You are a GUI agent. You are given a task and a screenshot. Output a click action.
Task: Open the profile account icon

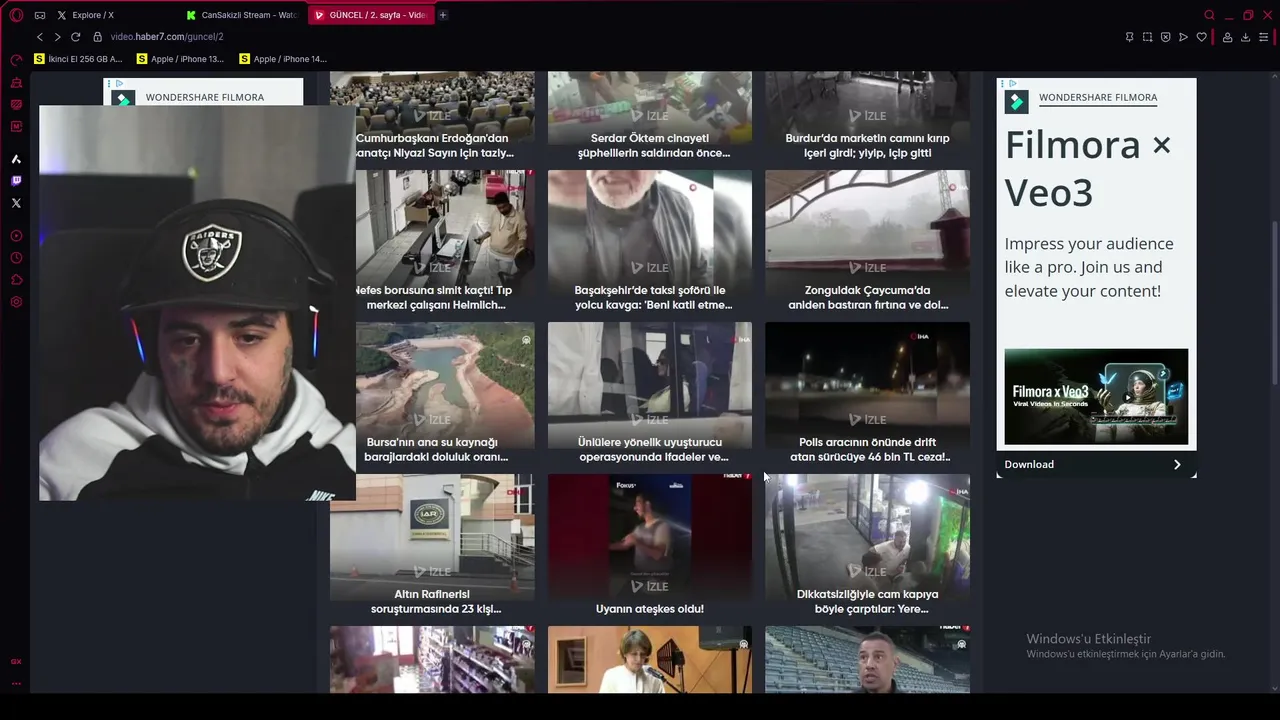(x=1227, y=37)
